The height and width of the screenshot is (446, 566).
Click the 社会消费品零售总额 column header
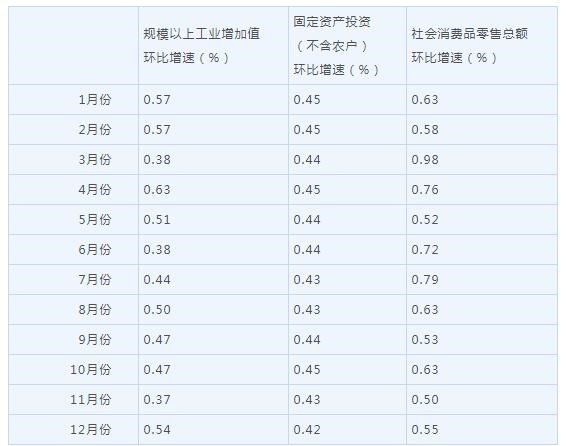coord(469,46)
